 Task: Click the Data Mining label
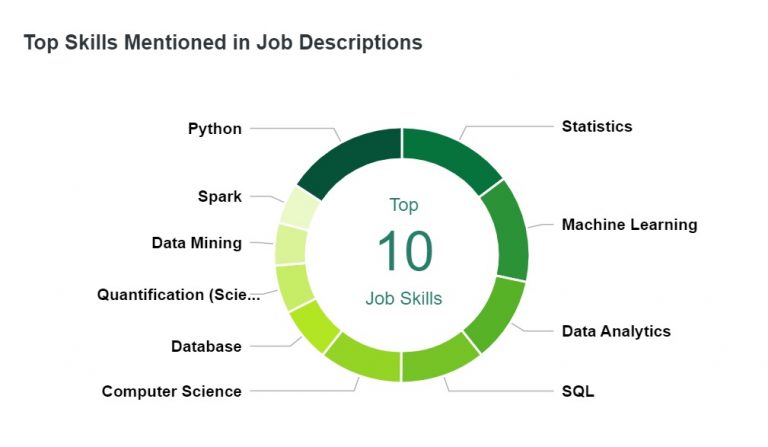[x=196, y=243]
